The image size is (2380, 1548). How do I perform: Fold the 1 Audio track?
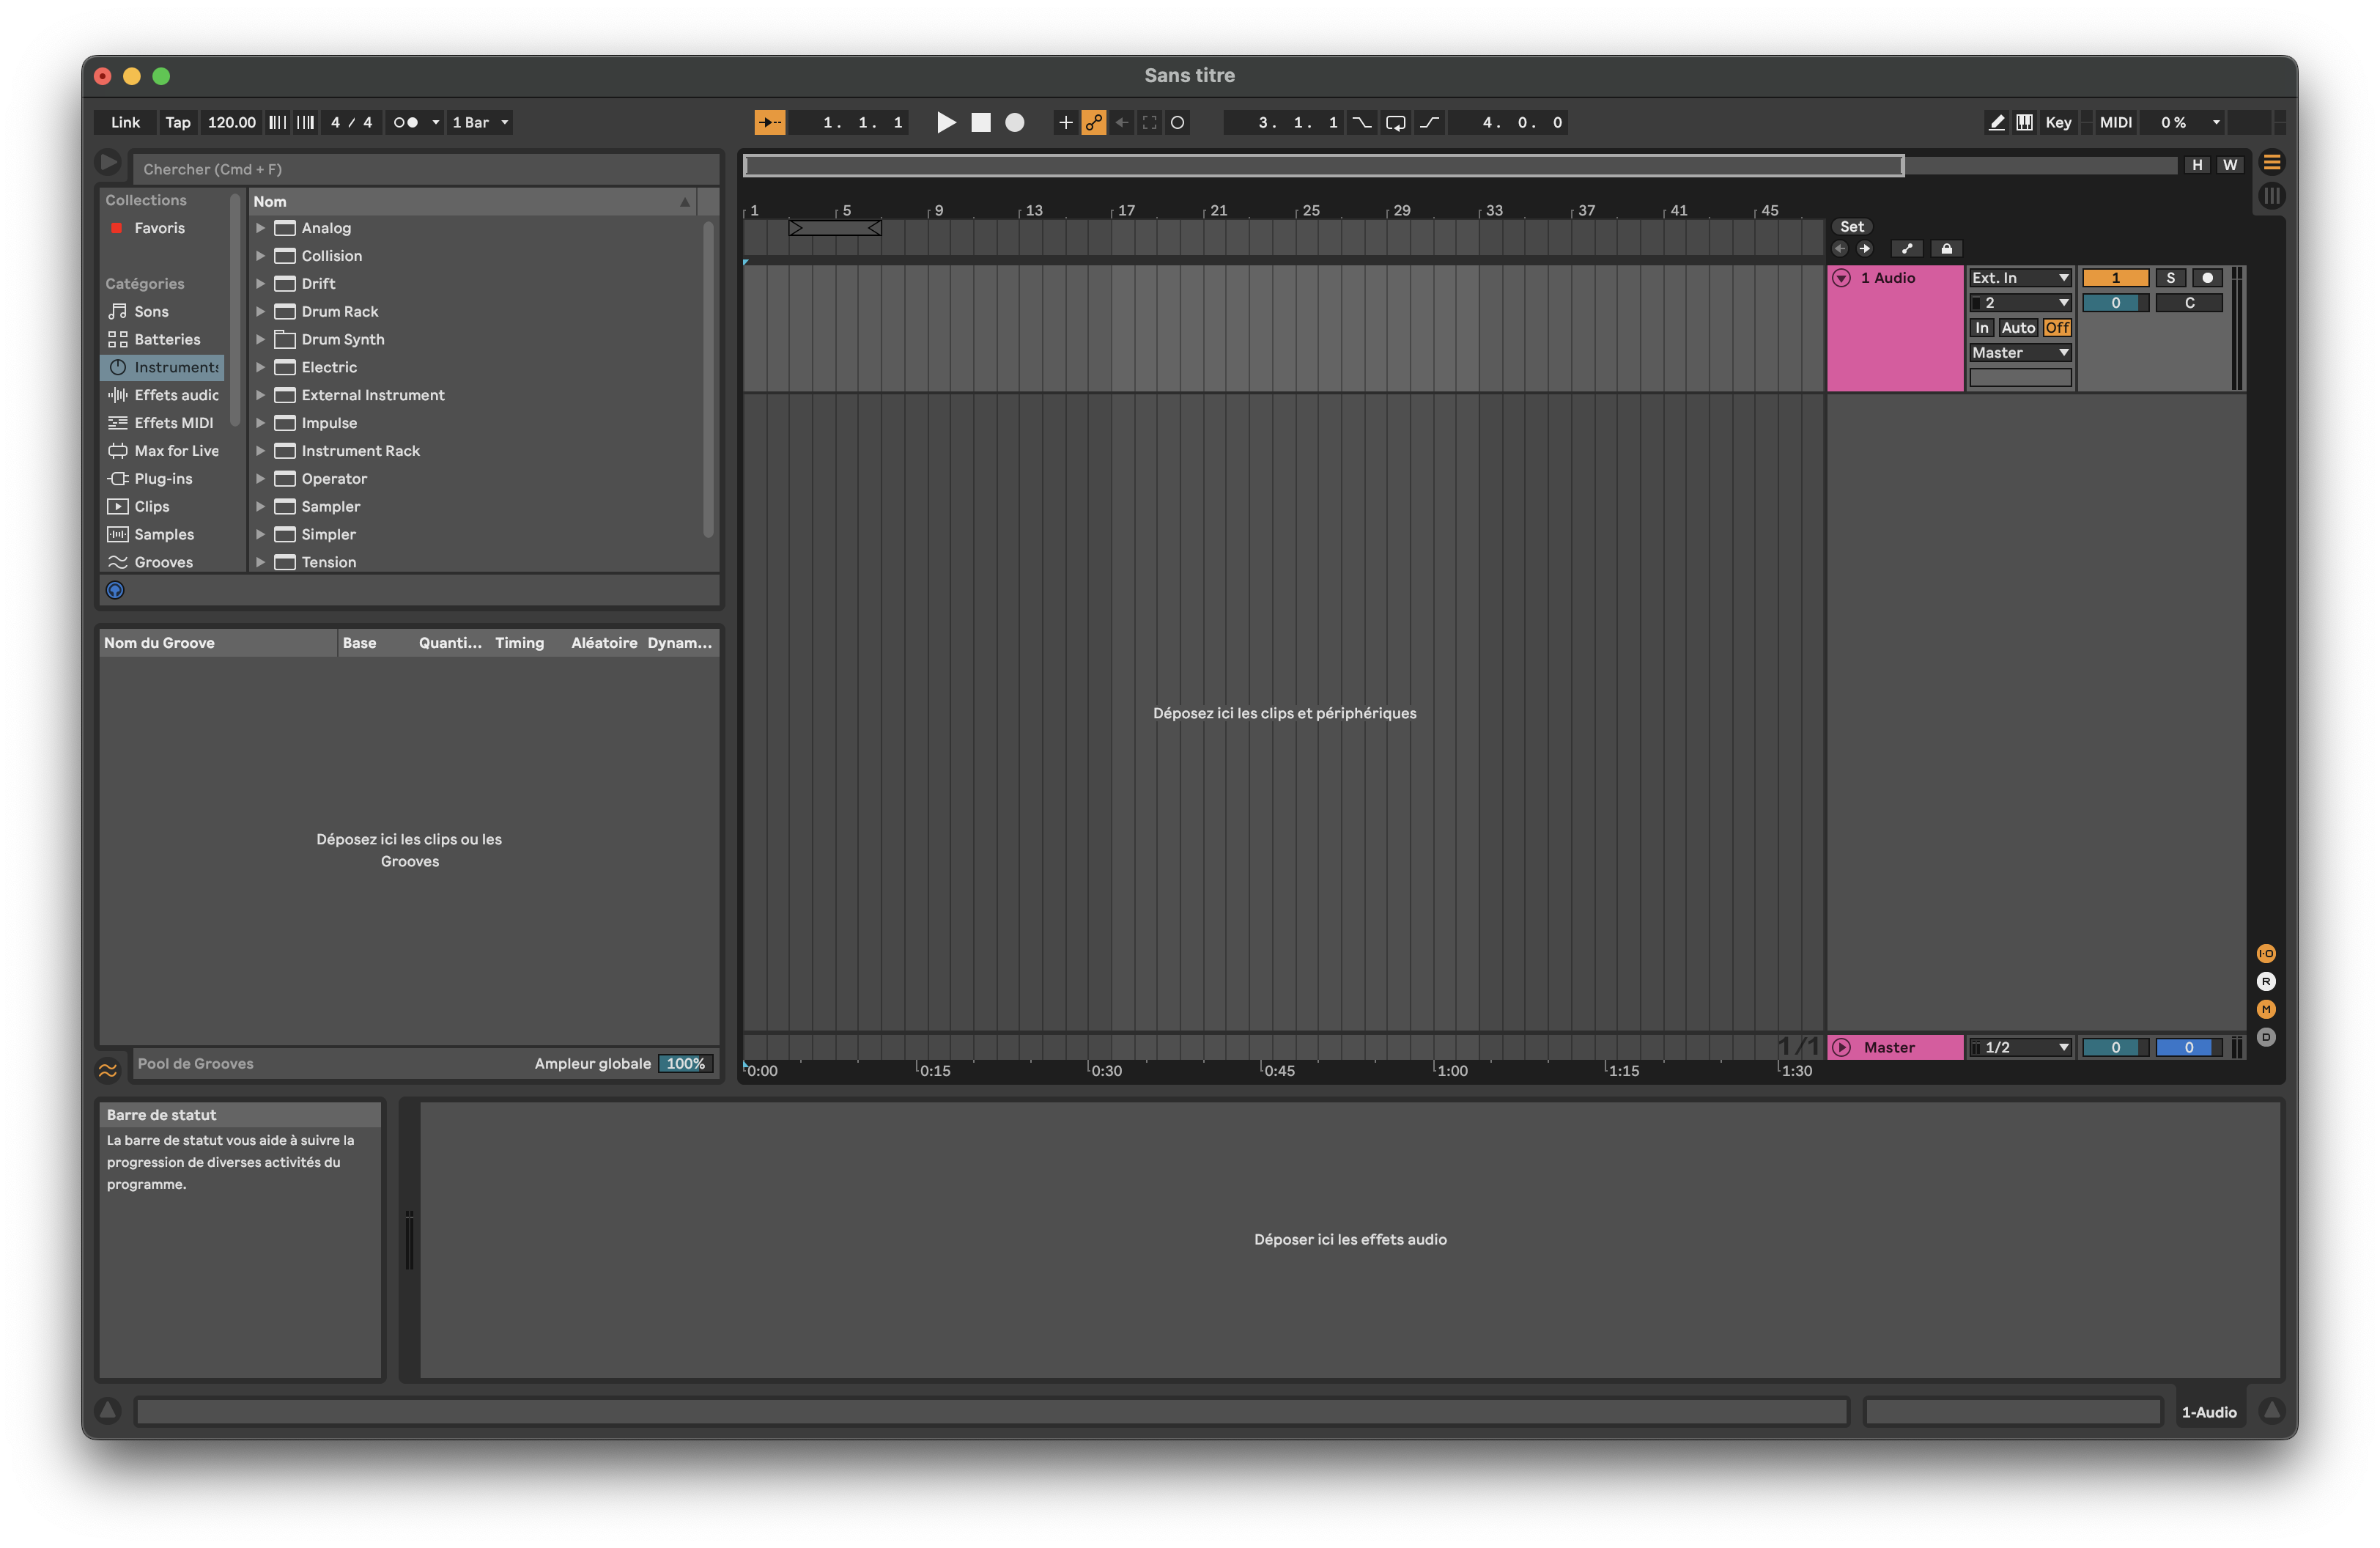1841,278
